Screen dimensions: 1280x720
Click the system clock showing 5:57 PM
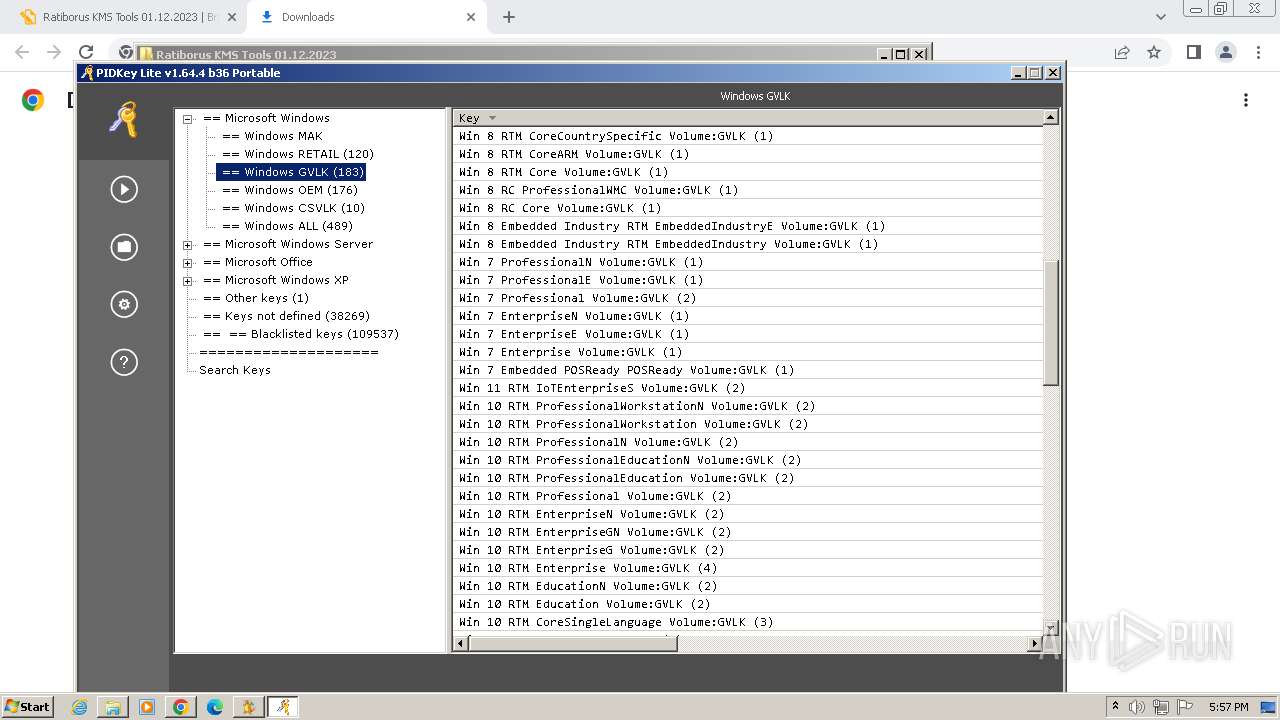(x=1228, y=707)
